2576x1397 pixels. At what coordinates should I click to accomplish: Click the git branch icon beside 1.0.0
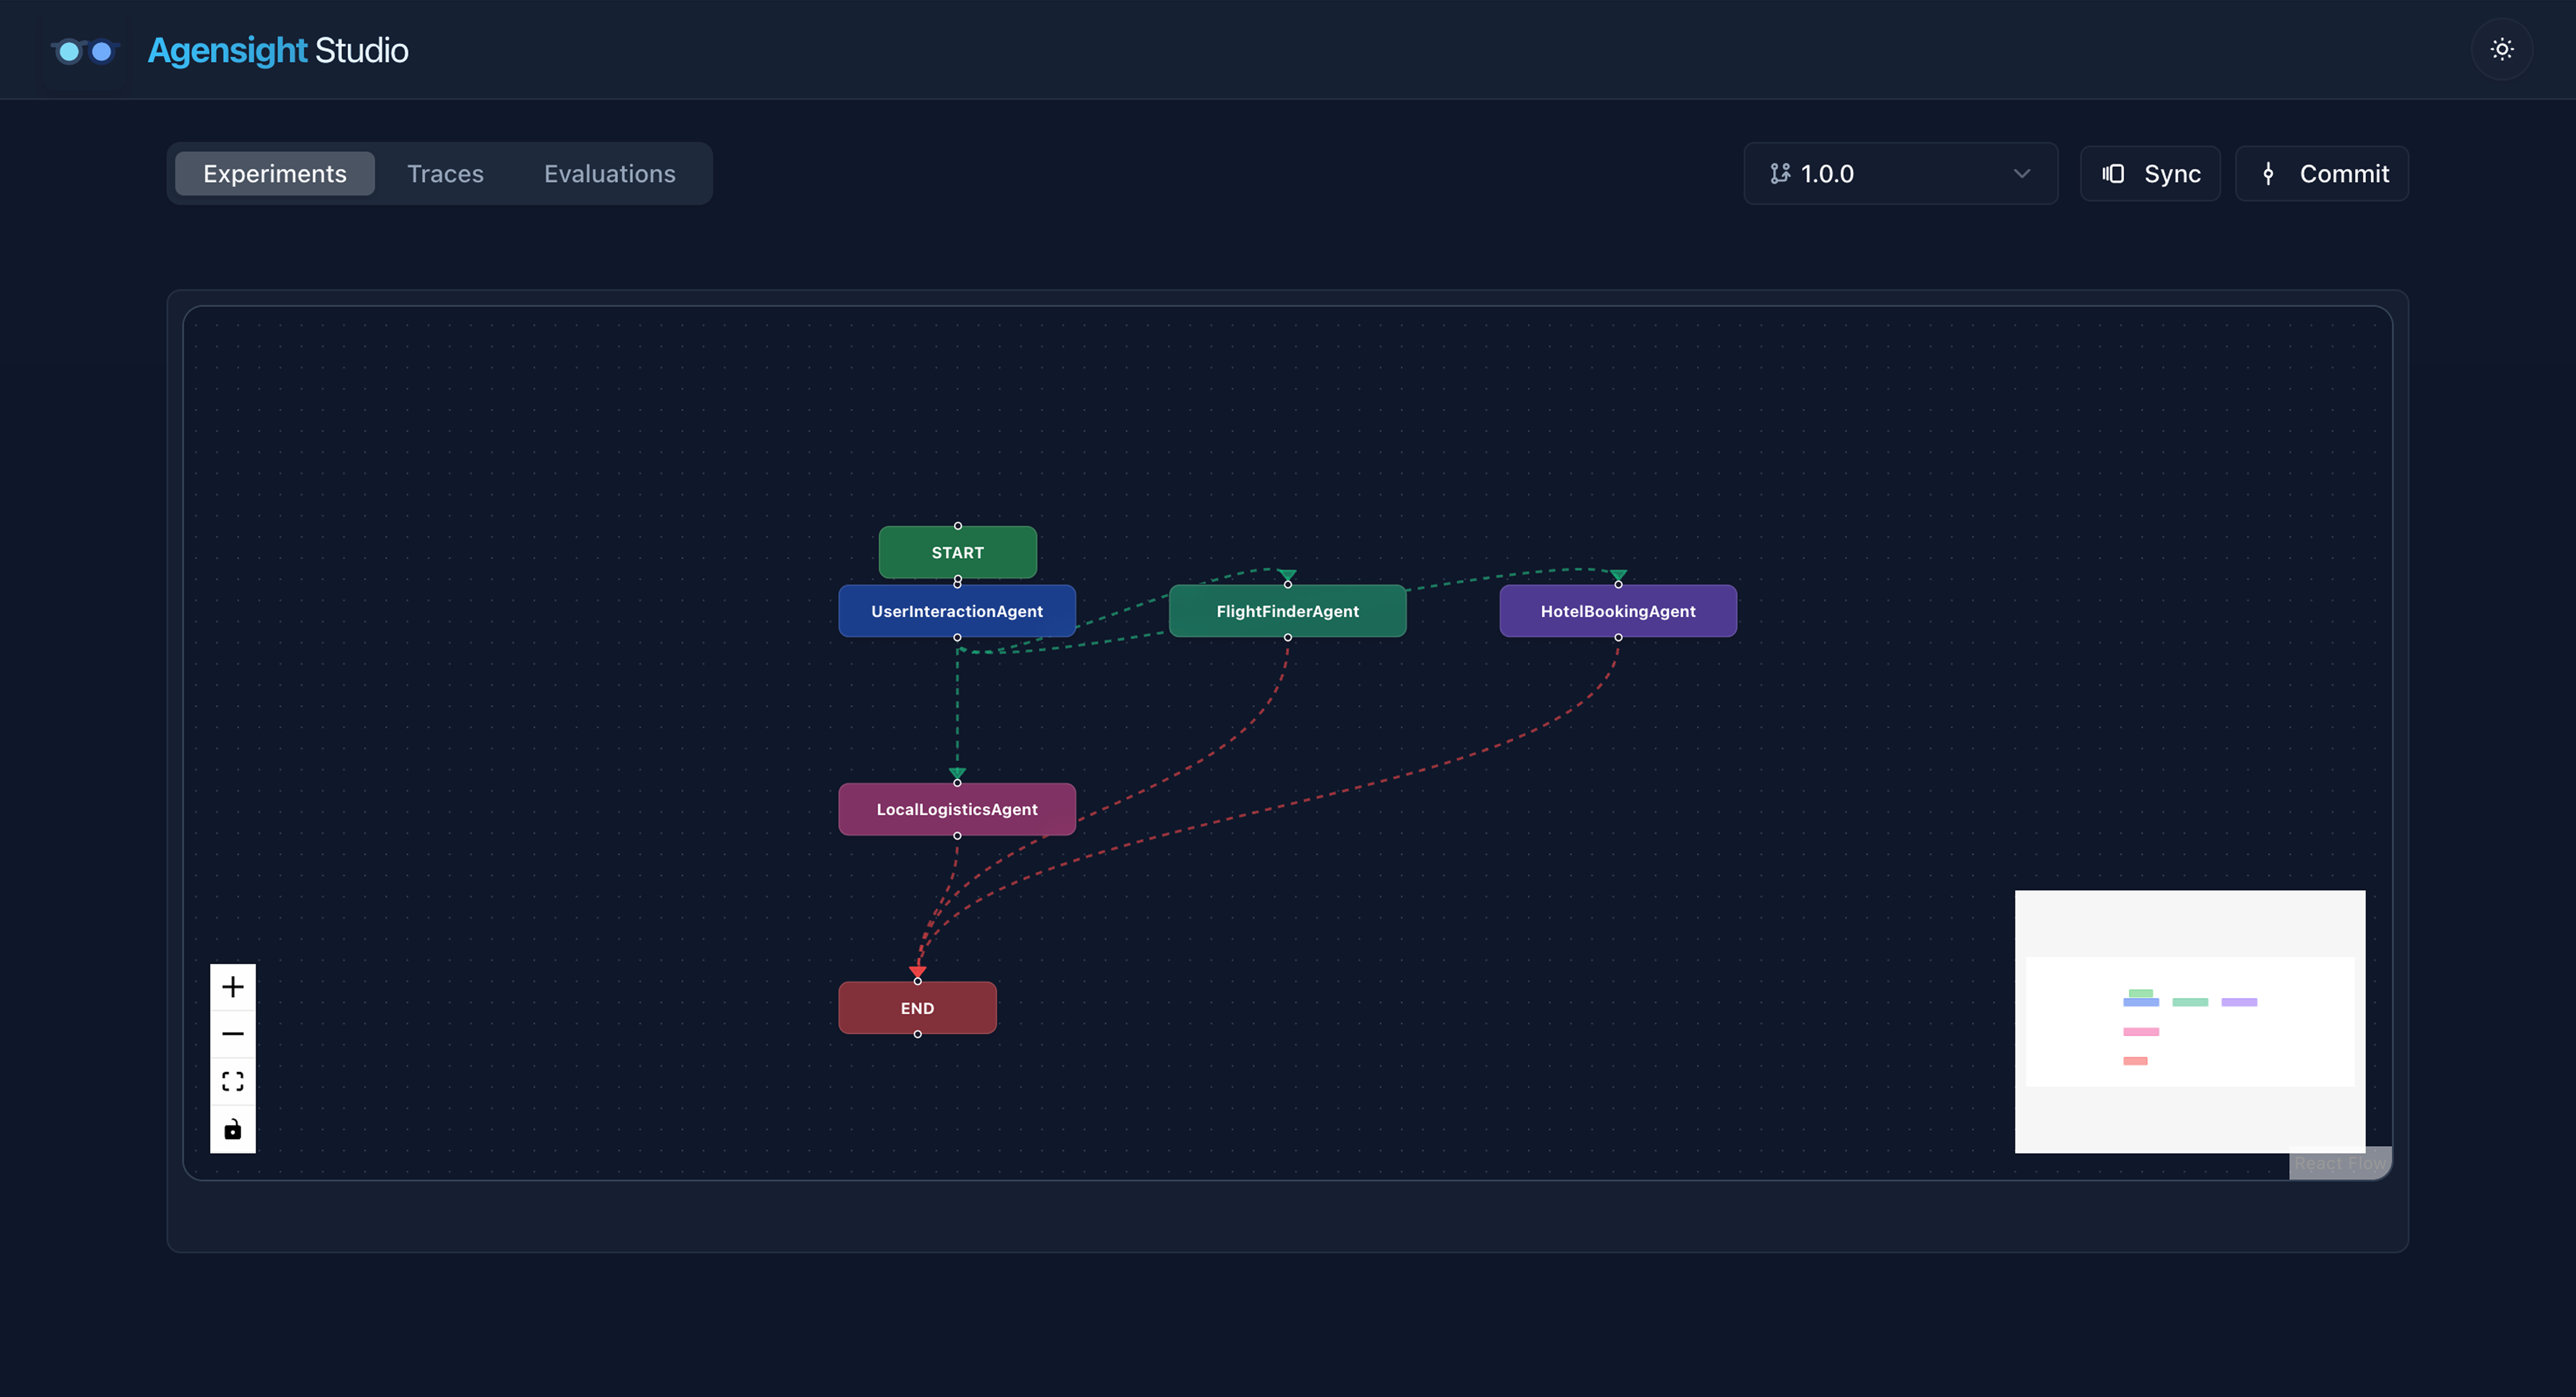tap(1779, 174)
